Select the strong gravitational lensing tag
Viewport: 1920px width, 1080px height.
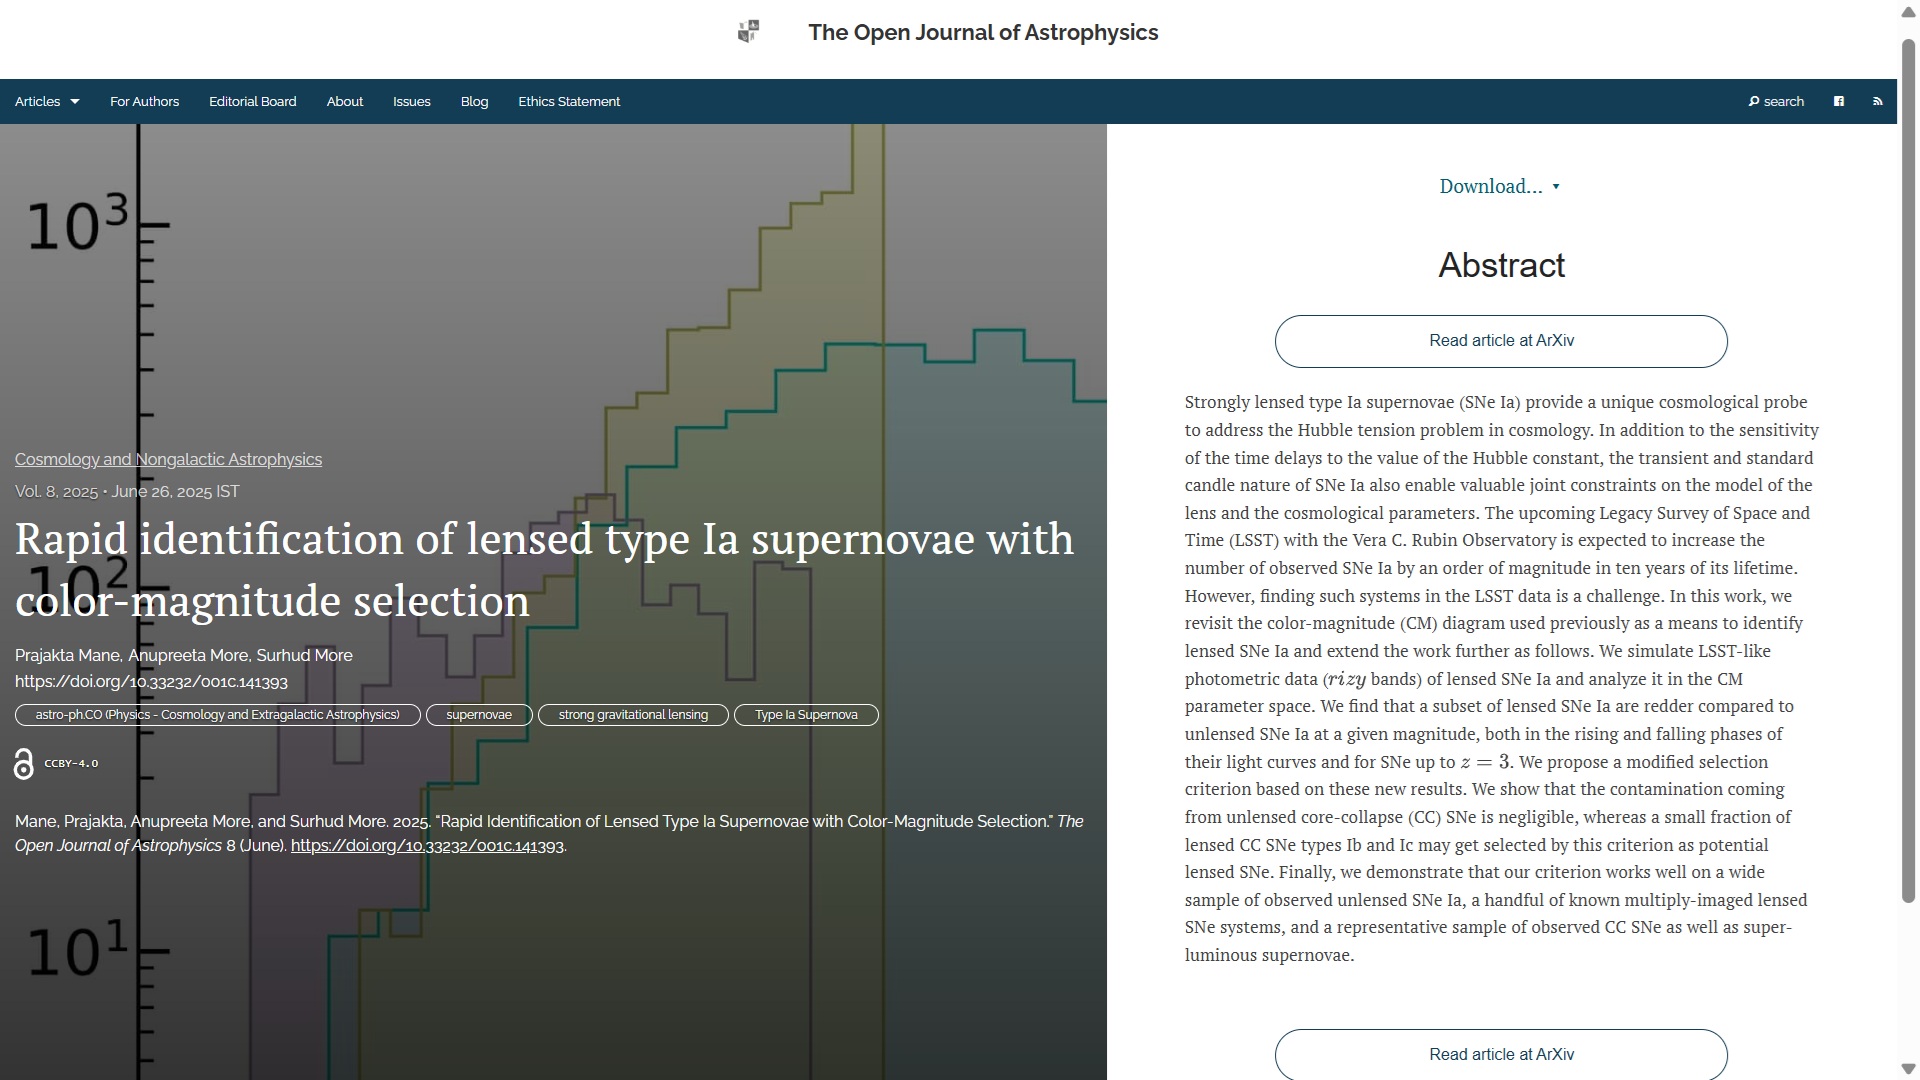tap(632, 715)
